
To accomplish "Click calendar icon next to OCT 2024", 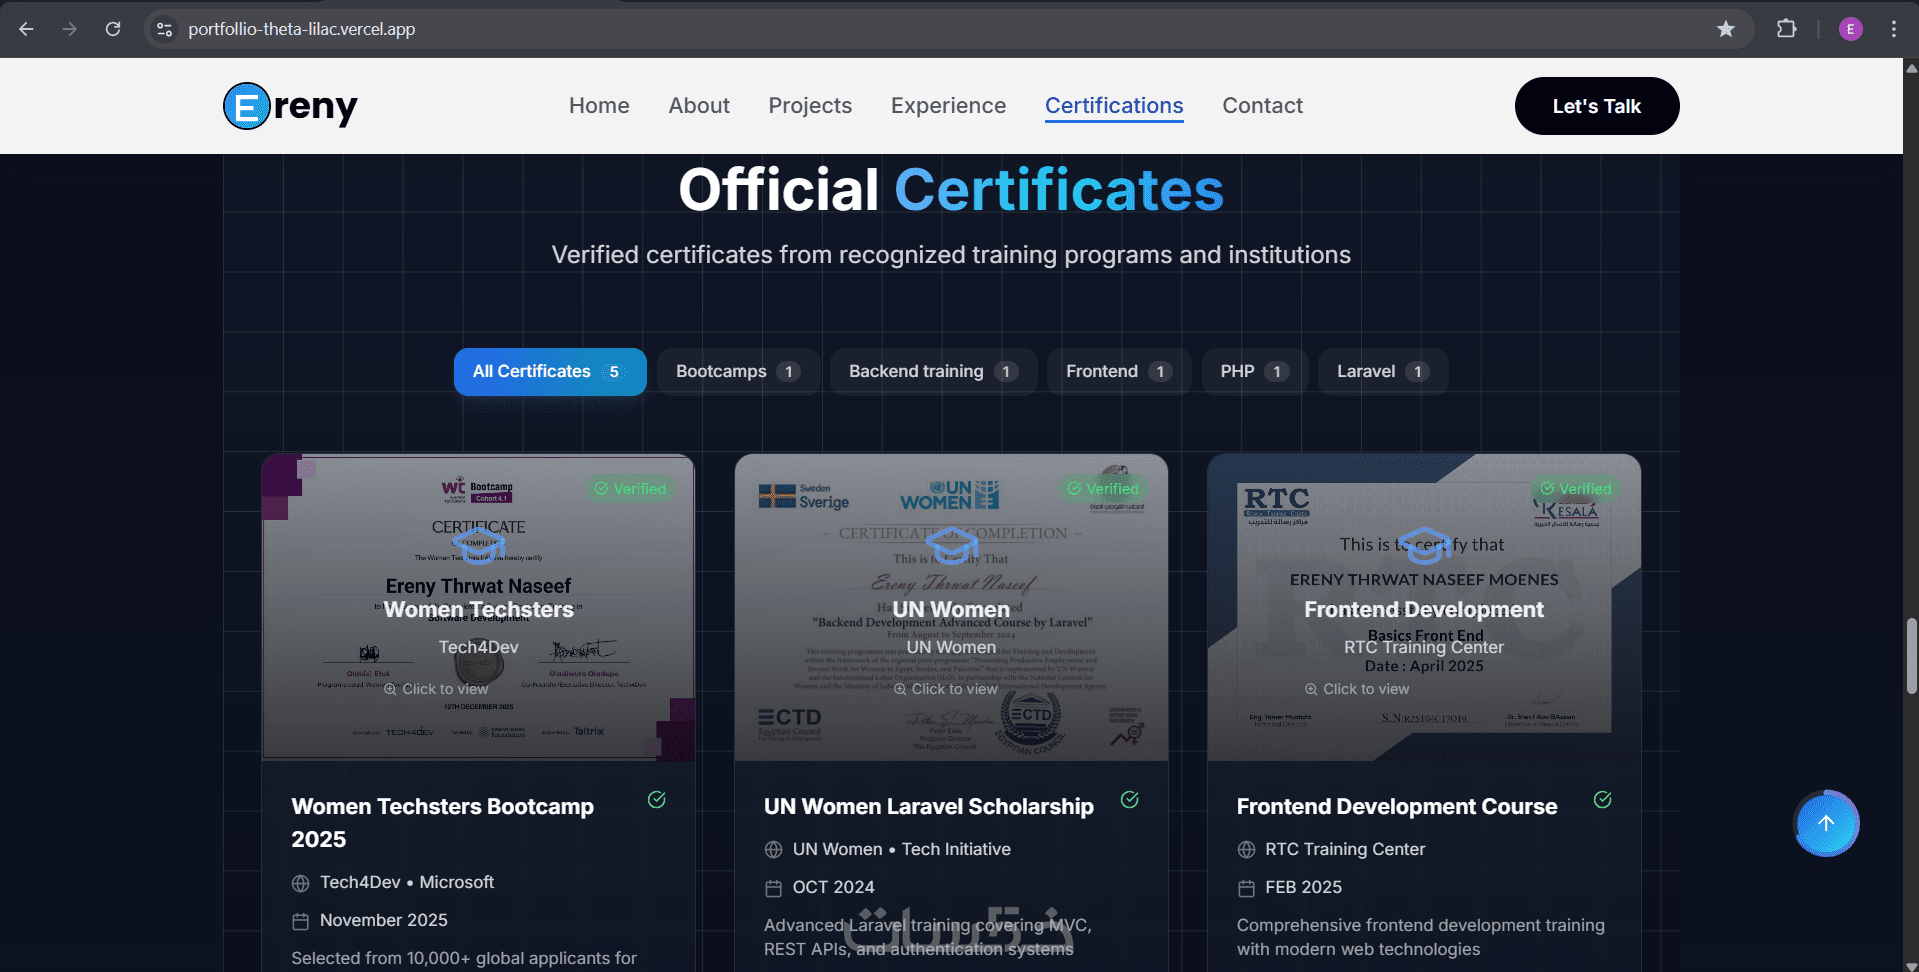I will pyautogui.click(x=774, y=888).
